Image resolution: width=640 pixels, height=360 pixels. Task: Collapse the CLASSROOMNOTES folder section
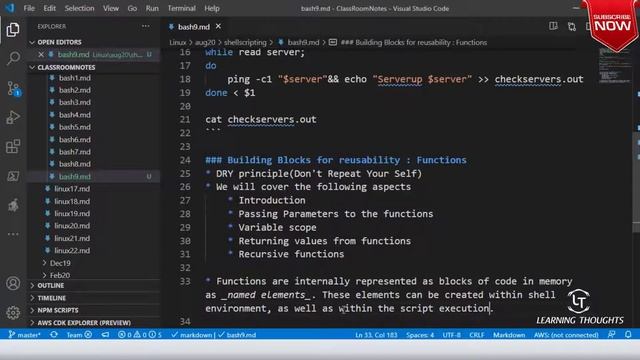(x=66, y=67)
